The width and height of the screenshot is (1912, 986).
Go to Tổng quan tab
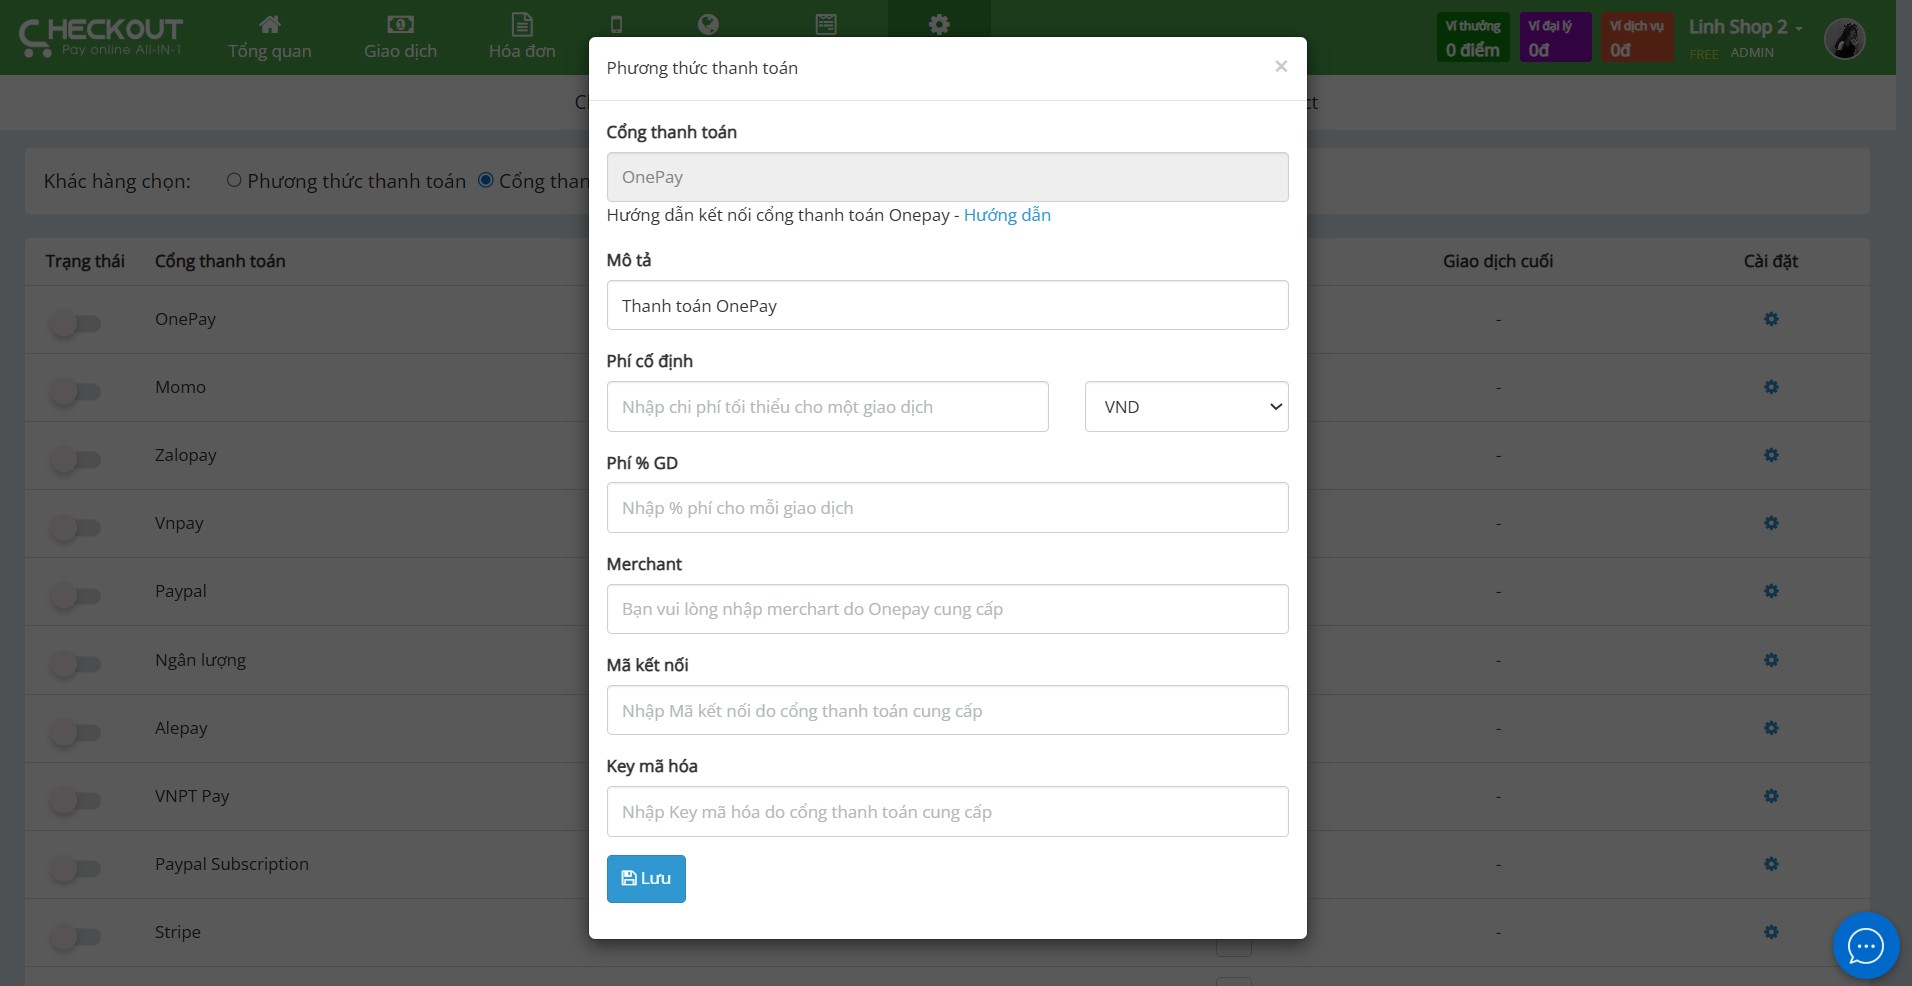[270, 38]
